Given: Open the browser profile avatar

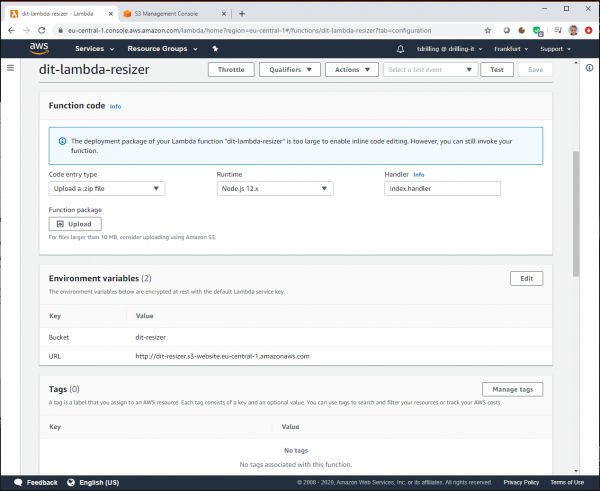Looking at the screenshot, I should (x=573, y=30).
